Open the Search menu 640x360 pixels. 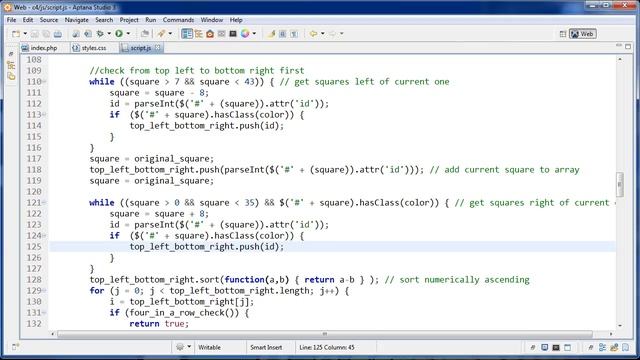coord(104,20)
